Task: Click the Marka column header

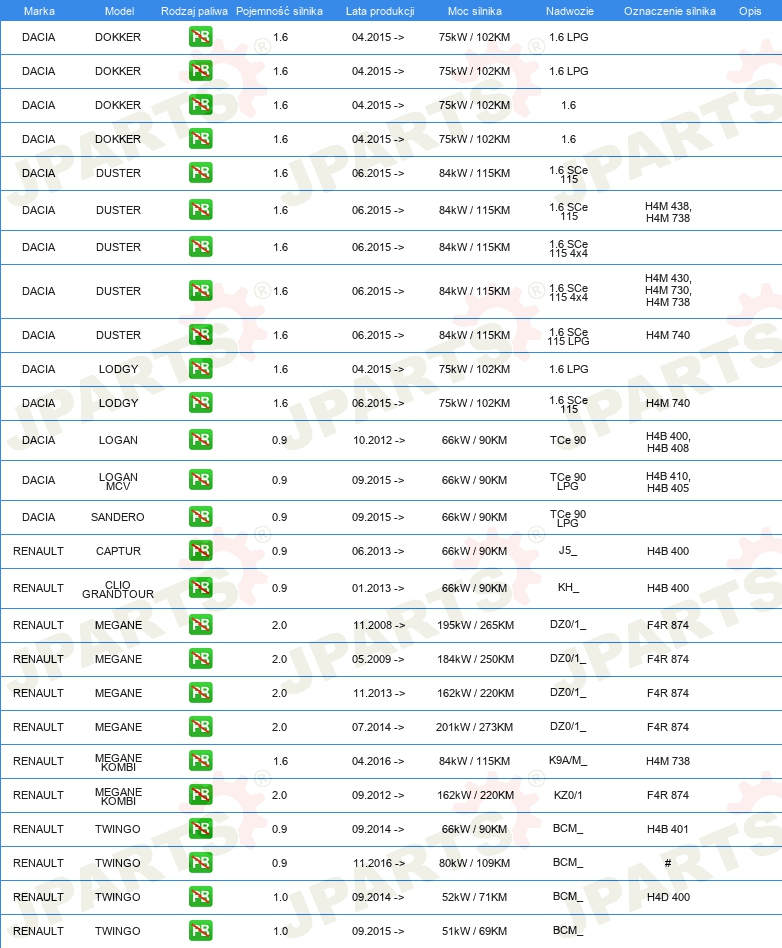Action: tap(39, 11)
